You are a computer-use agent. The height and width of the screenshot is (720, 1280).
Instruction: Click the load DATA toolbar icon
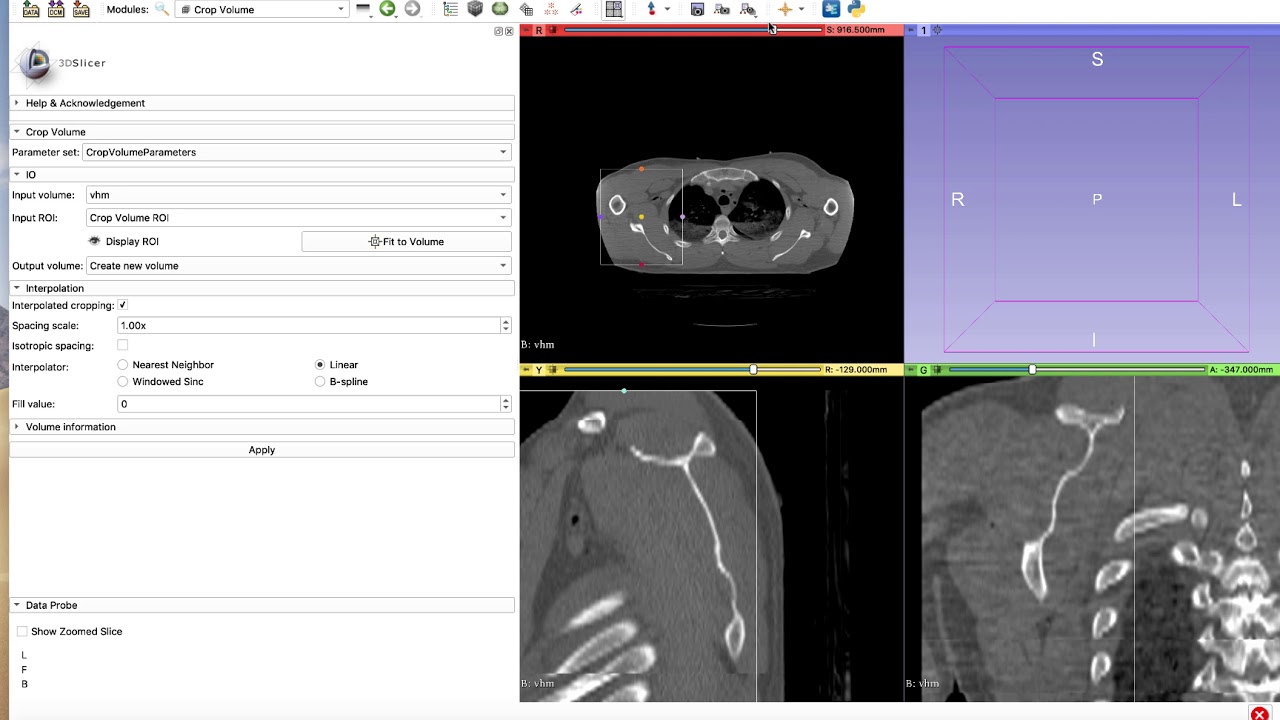(x=31, y=9)
